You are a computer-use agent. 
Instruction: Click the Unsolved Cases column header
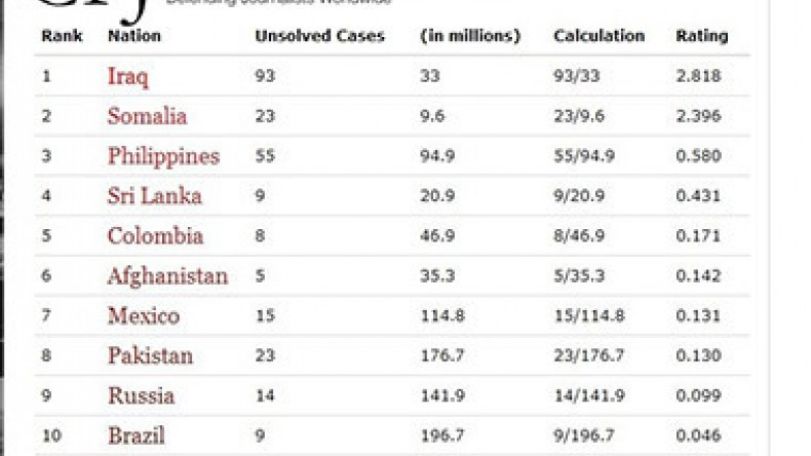(x=320, y=36)
